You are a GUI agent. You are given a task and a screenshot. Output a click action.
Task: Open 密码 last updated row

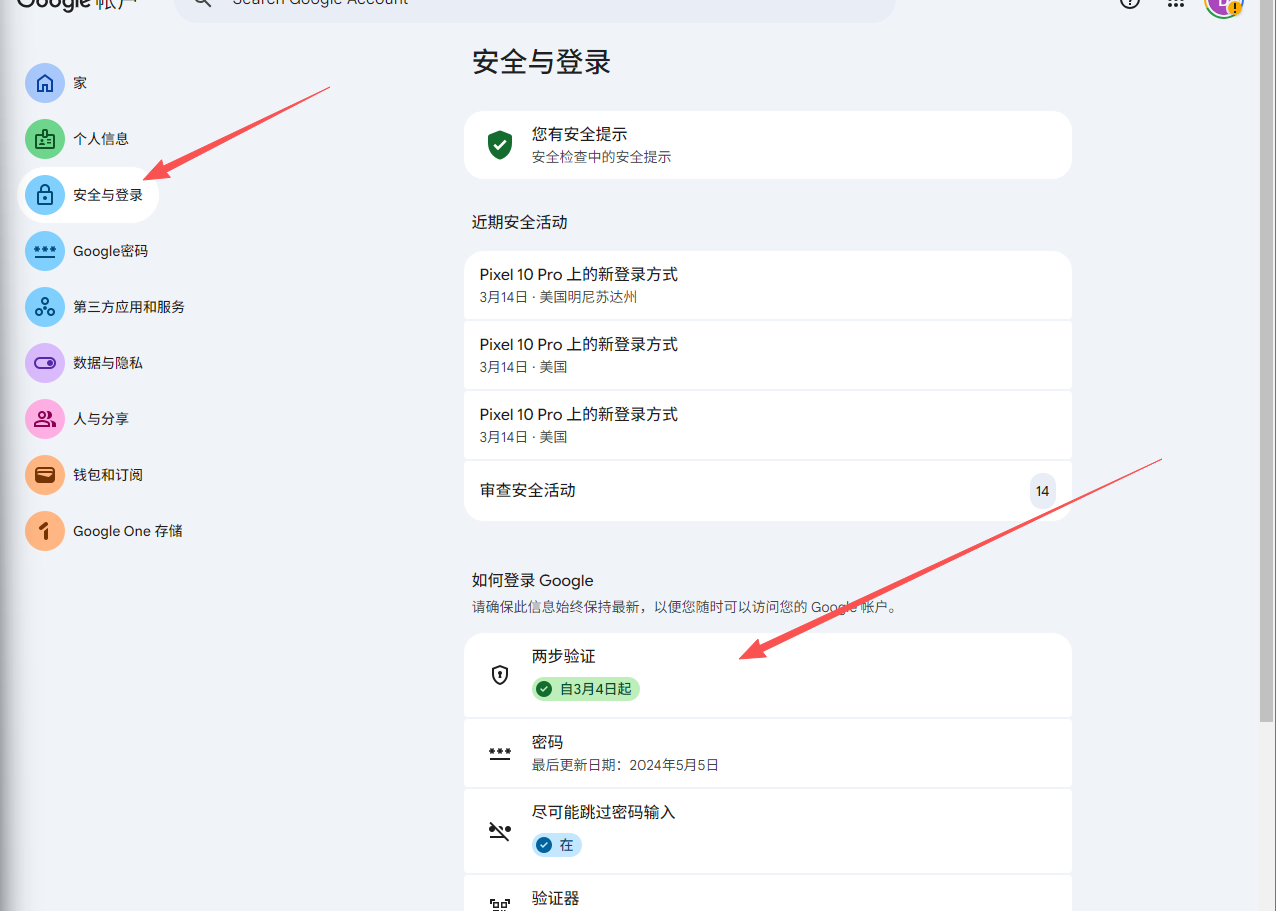pos(767,753)
